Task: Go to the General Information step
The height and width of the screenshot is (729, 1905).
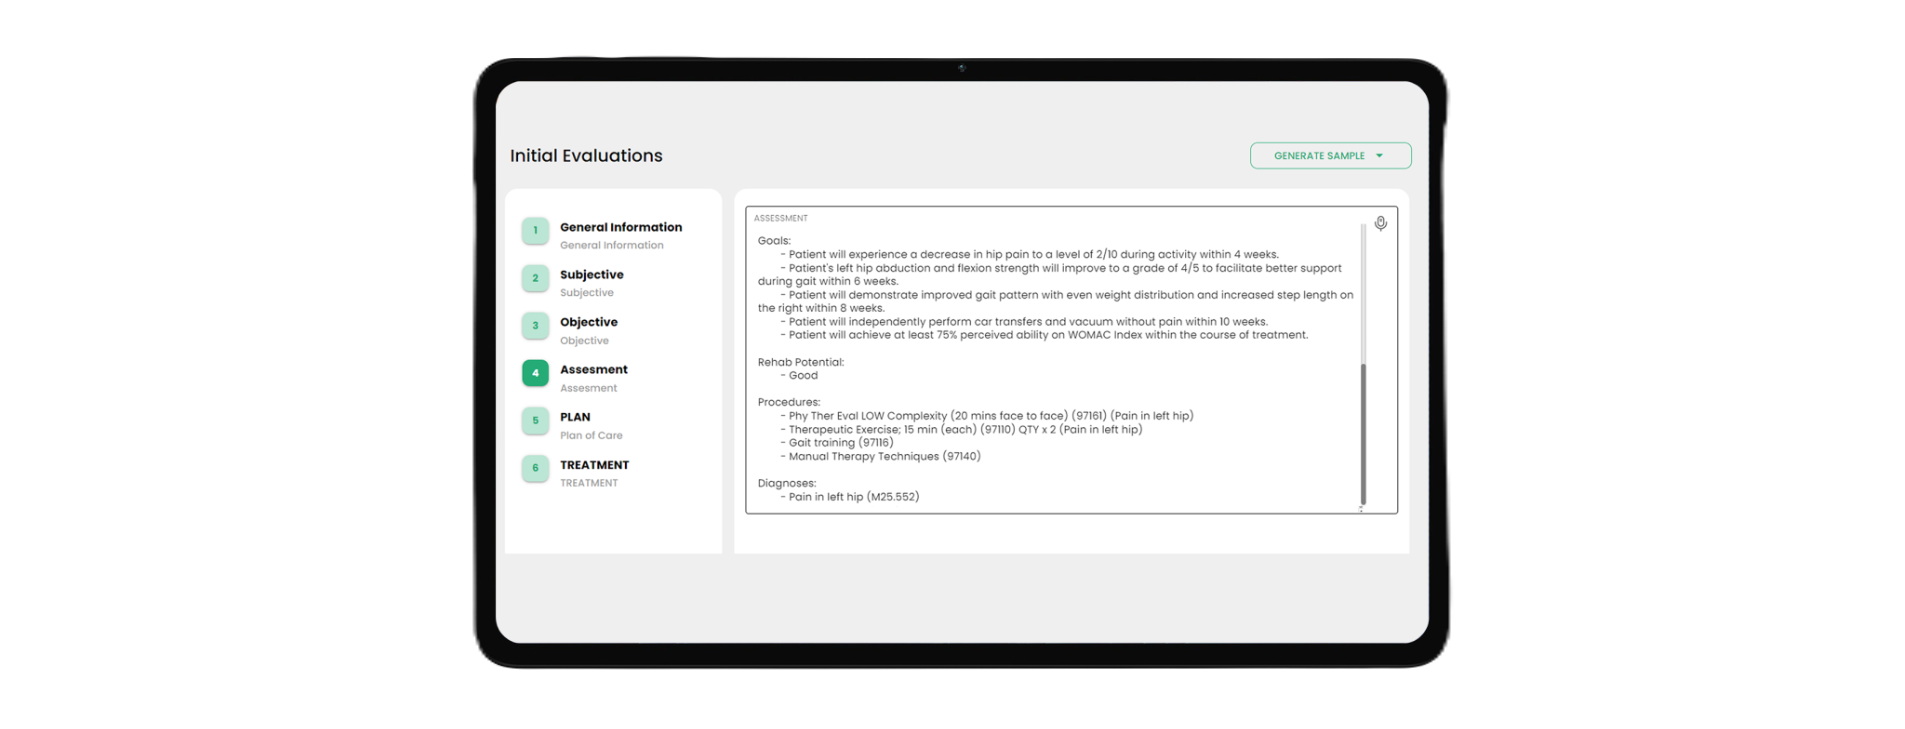Action: pyautogui.click(x=620, y=227)
